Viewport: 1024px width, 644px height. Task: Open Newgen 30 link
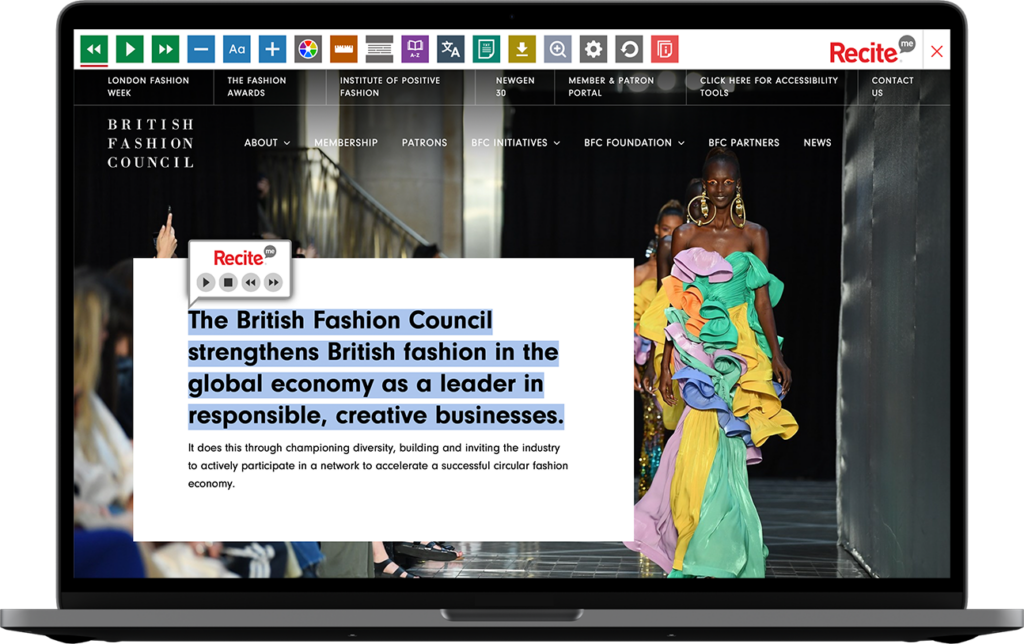(x=515, y=86)
